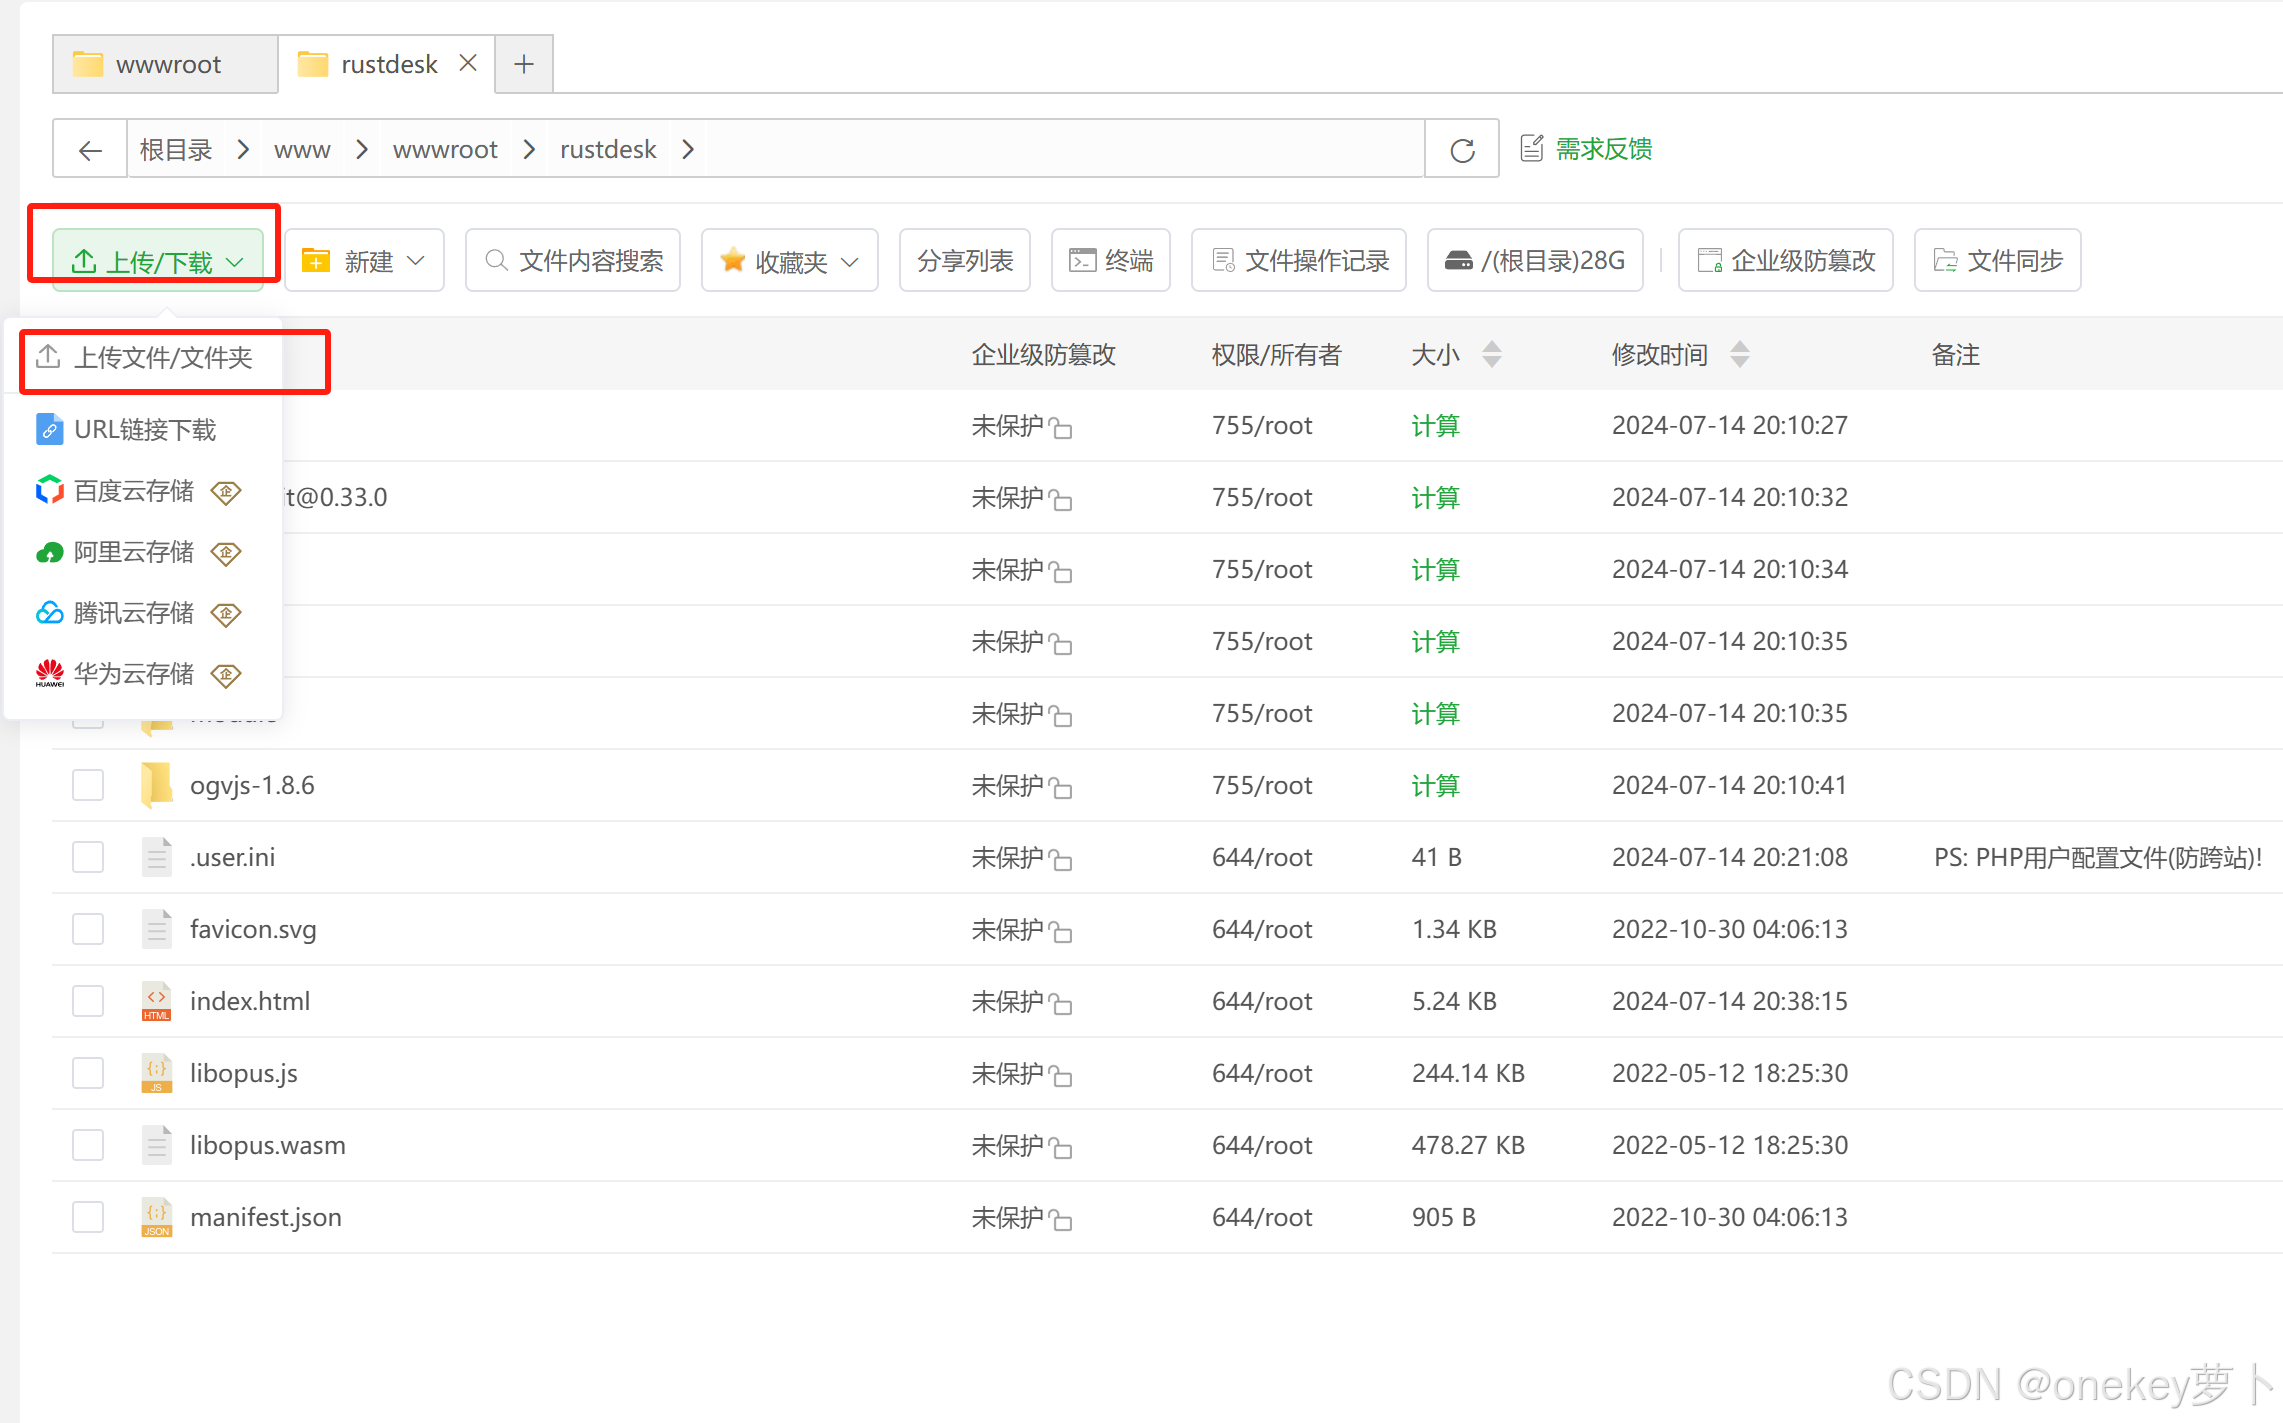Launch the 终端 terminal button
2283x1423 pixels.
click(1111, 261)
